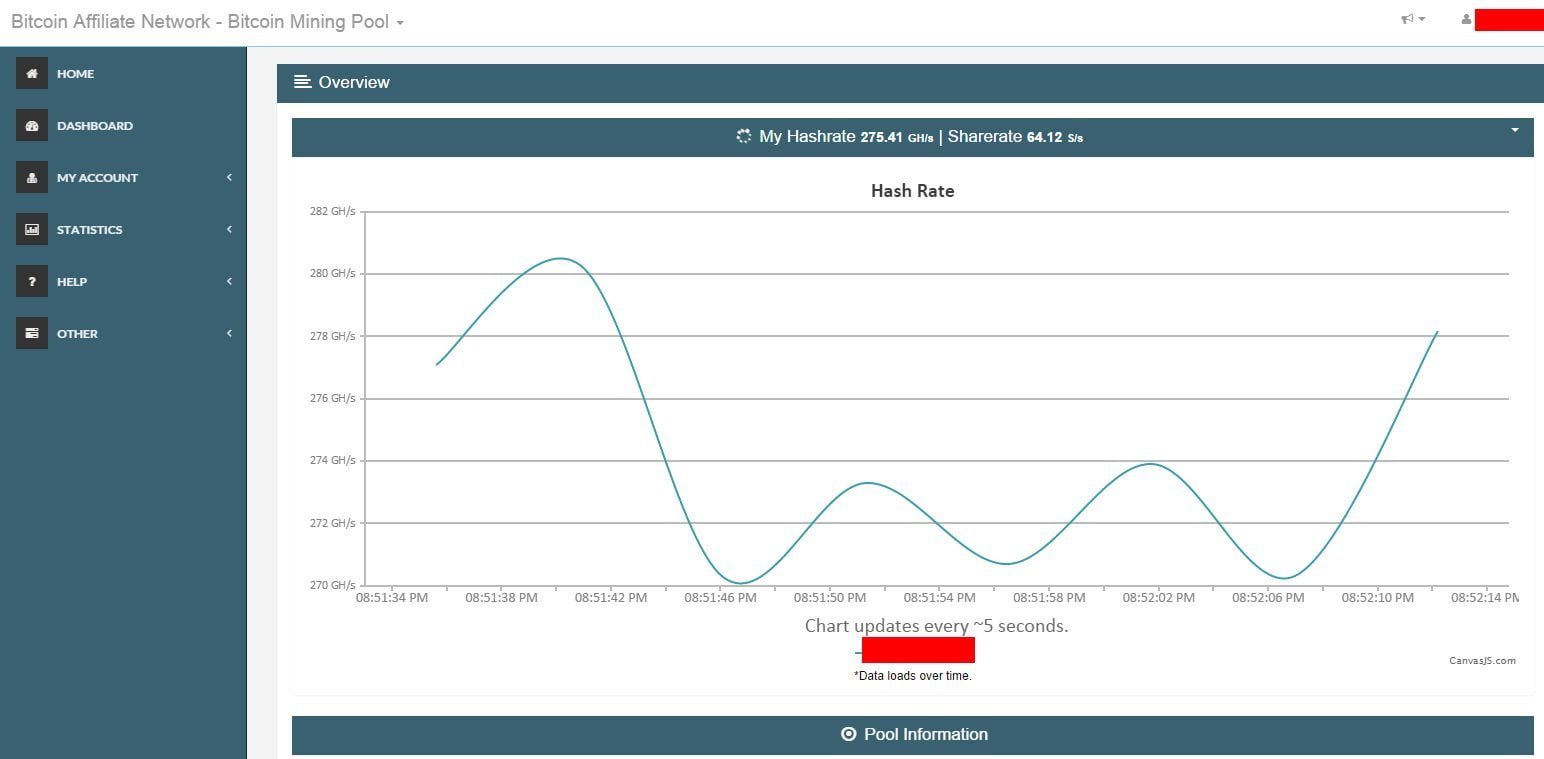Image resolution: width=1544 pixels, height=759 pixels.
Task: Expand the Help submenu arrow
Action: (229, 281)
